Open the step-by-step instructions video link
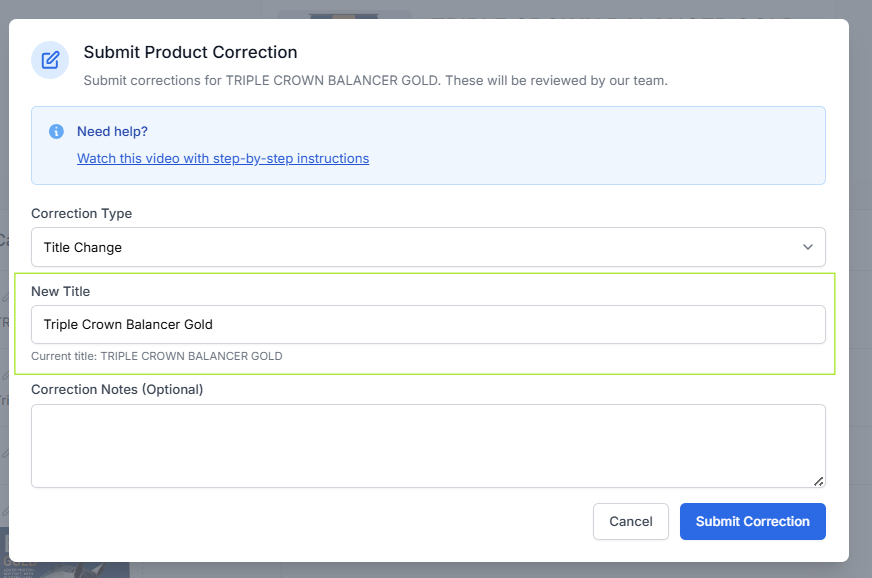The height and width of the screenshot is (578, 872). 223,158
